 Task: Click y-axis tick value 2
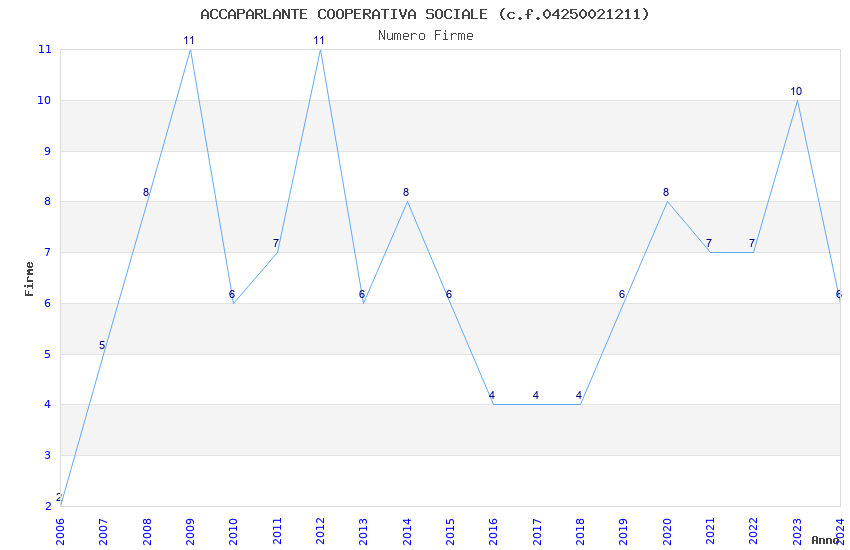(48, 506)
